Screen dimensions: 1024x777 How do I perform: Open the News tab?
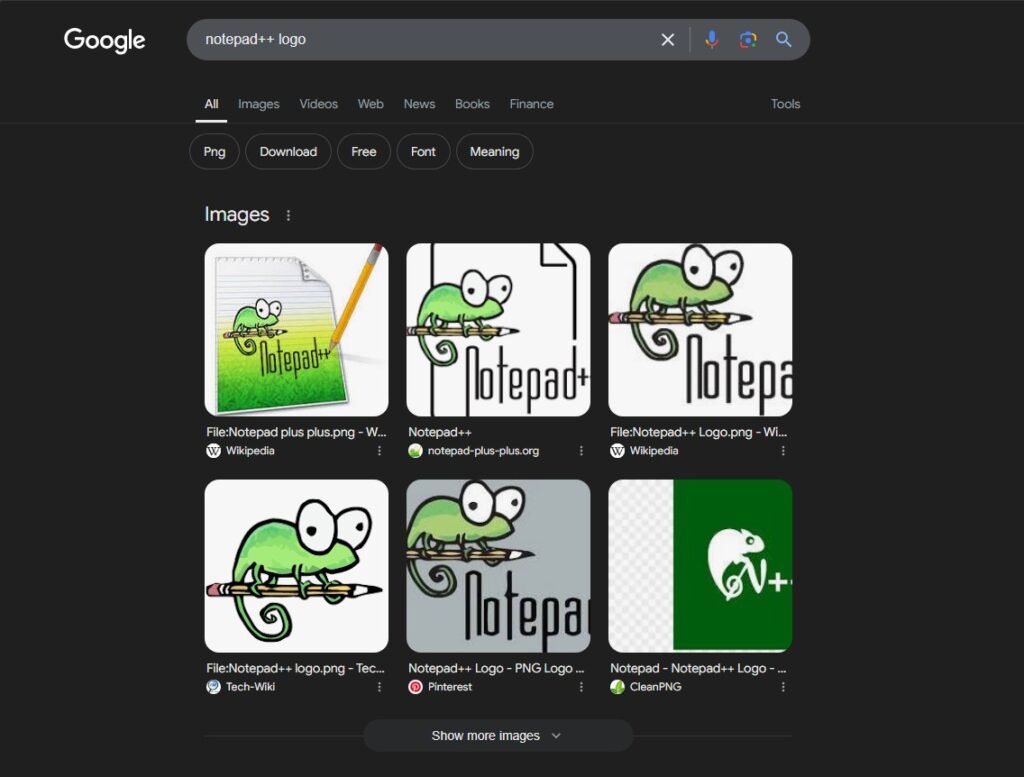click(x=419, y=104)
